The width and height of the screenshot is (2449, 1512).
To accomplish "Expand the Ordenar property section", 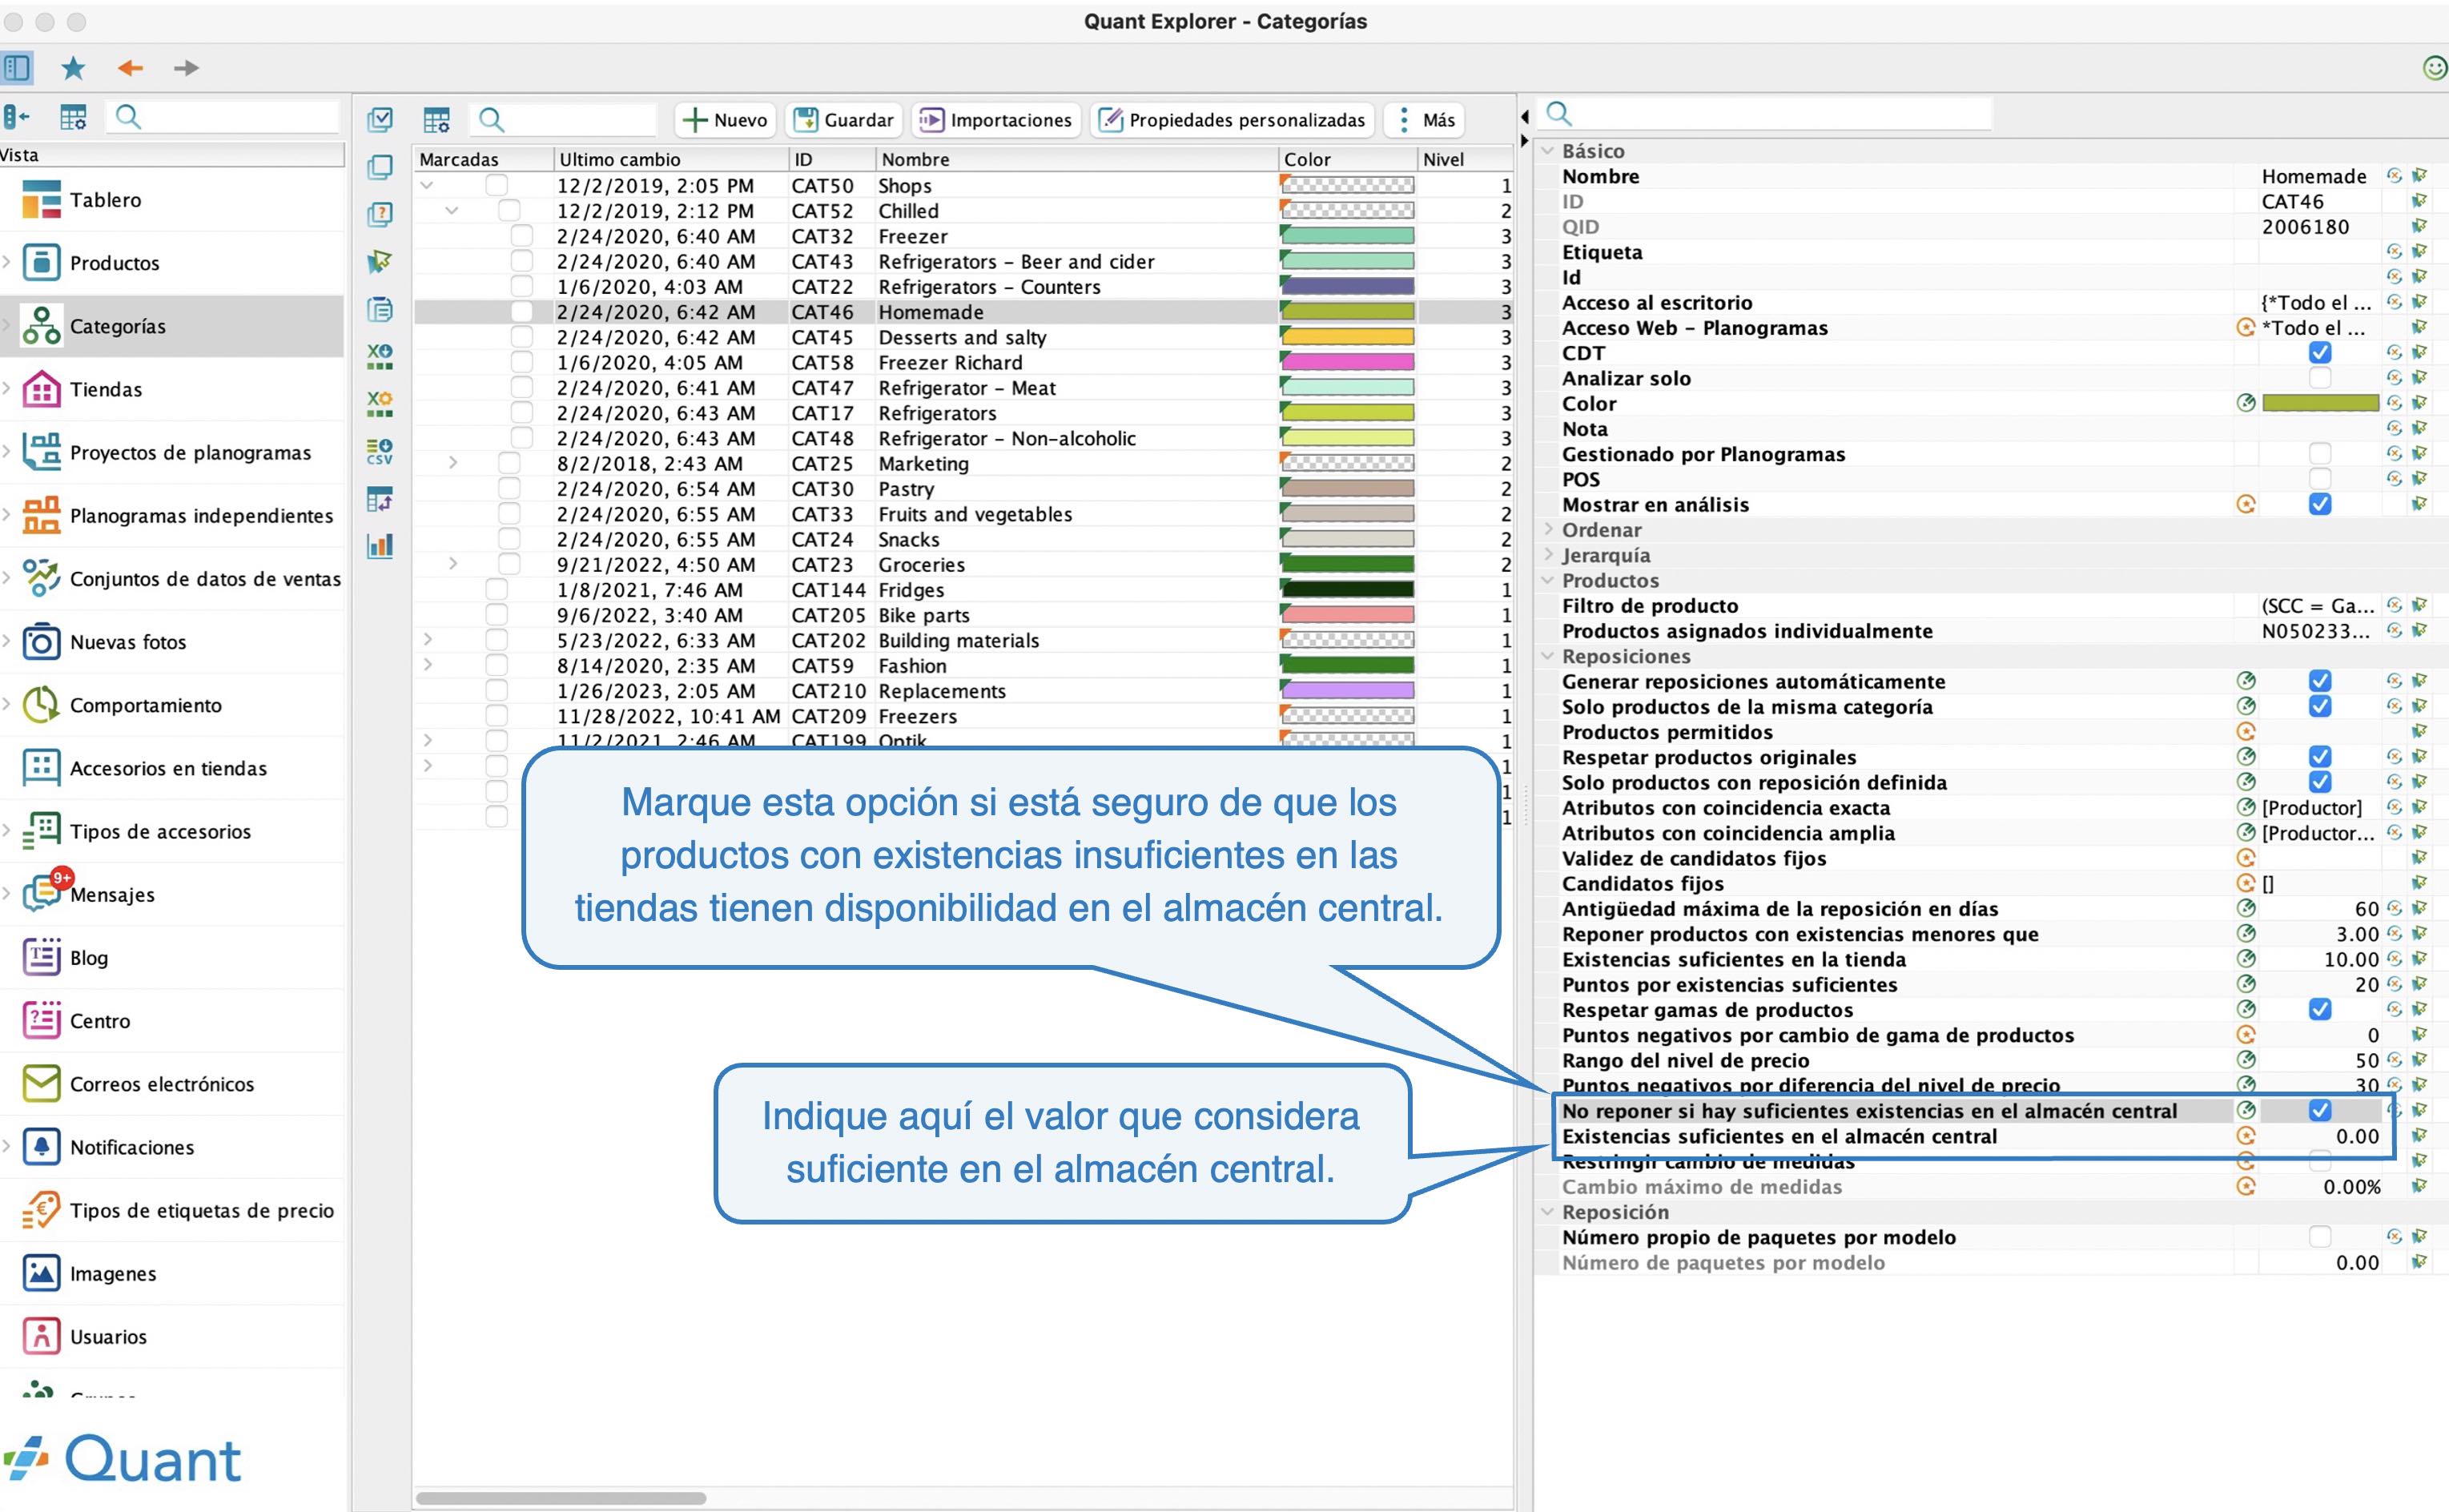I will point(1549,530).
